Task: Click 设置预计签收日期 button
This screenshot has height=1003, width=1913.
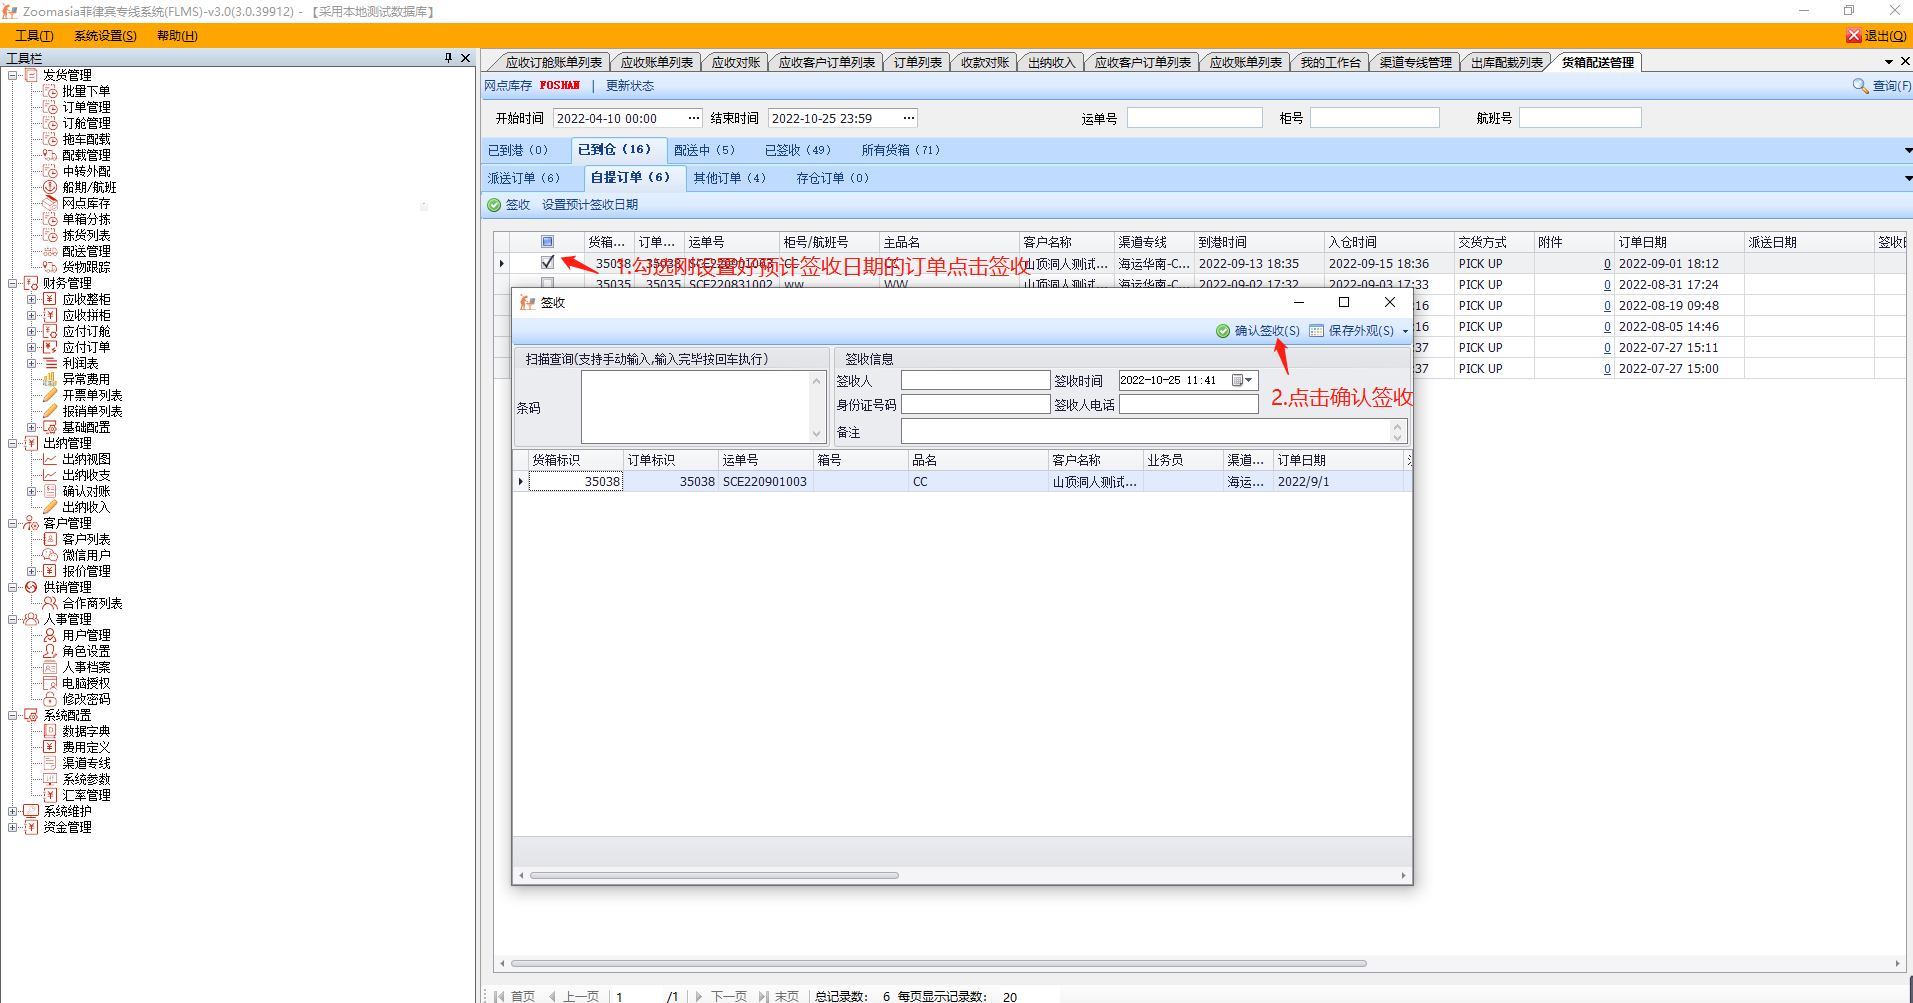Action: (589, 205)
